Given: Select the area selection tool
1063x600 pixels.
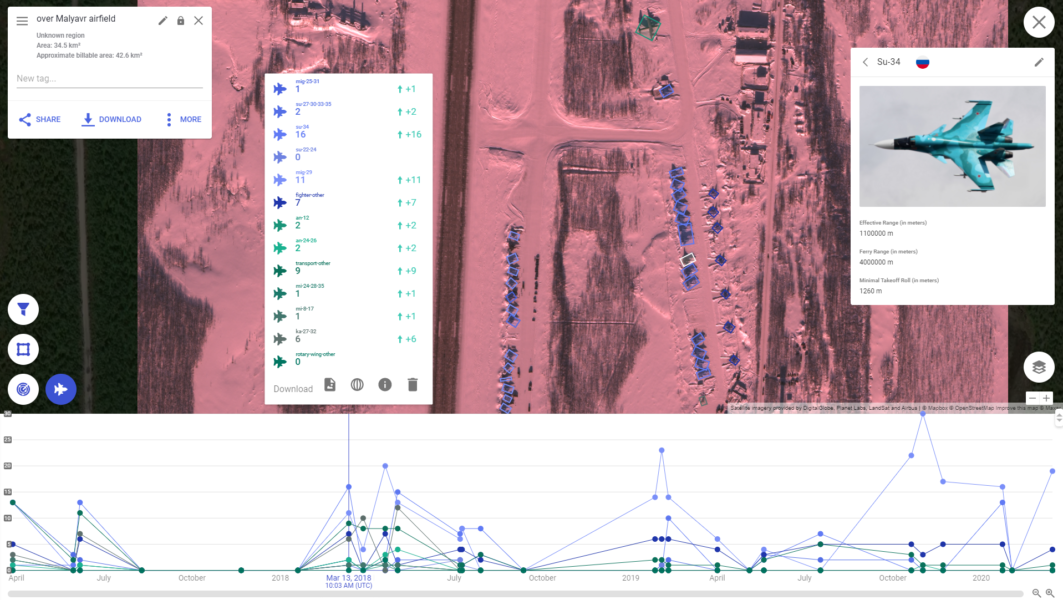Looking at the screenshot, I should pyautogui.click(x=22, y=349).
